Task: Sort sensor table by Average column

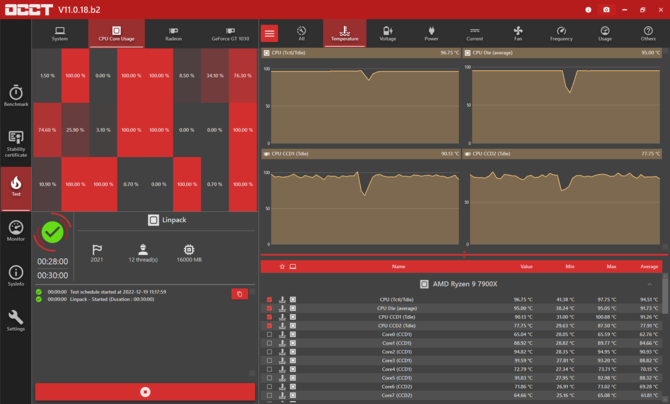Action: tap(649, 266)
